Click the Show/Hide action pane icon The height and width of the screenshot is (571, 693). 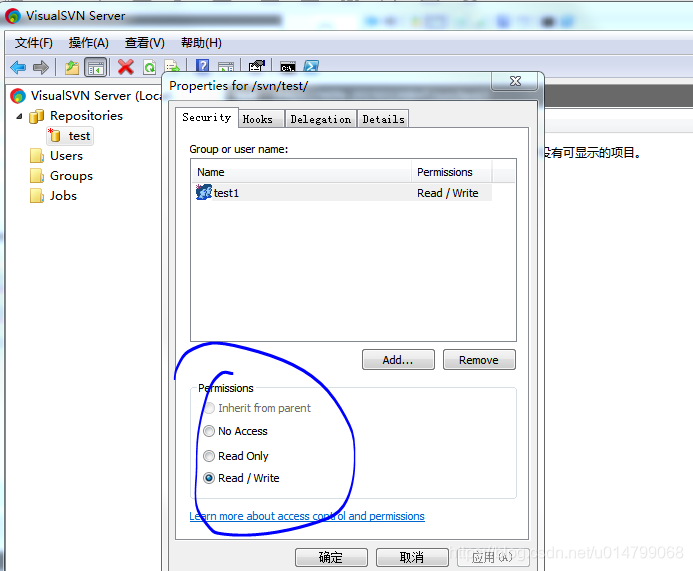226,67
